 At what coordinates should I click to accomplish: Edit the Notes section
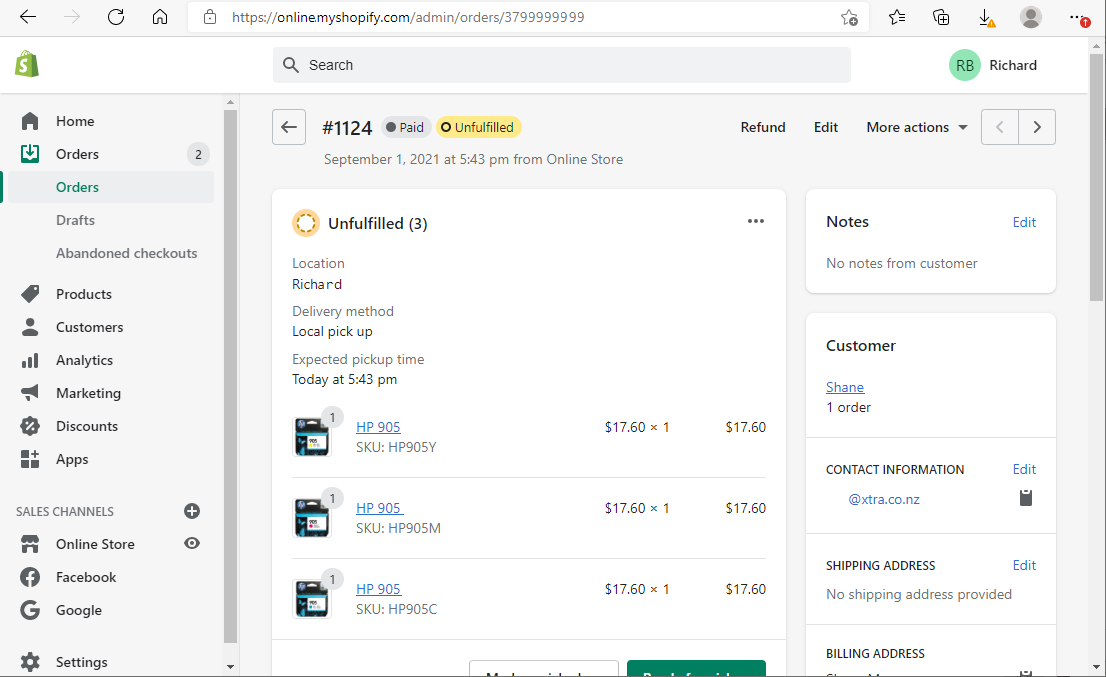tap(1024, 222)
